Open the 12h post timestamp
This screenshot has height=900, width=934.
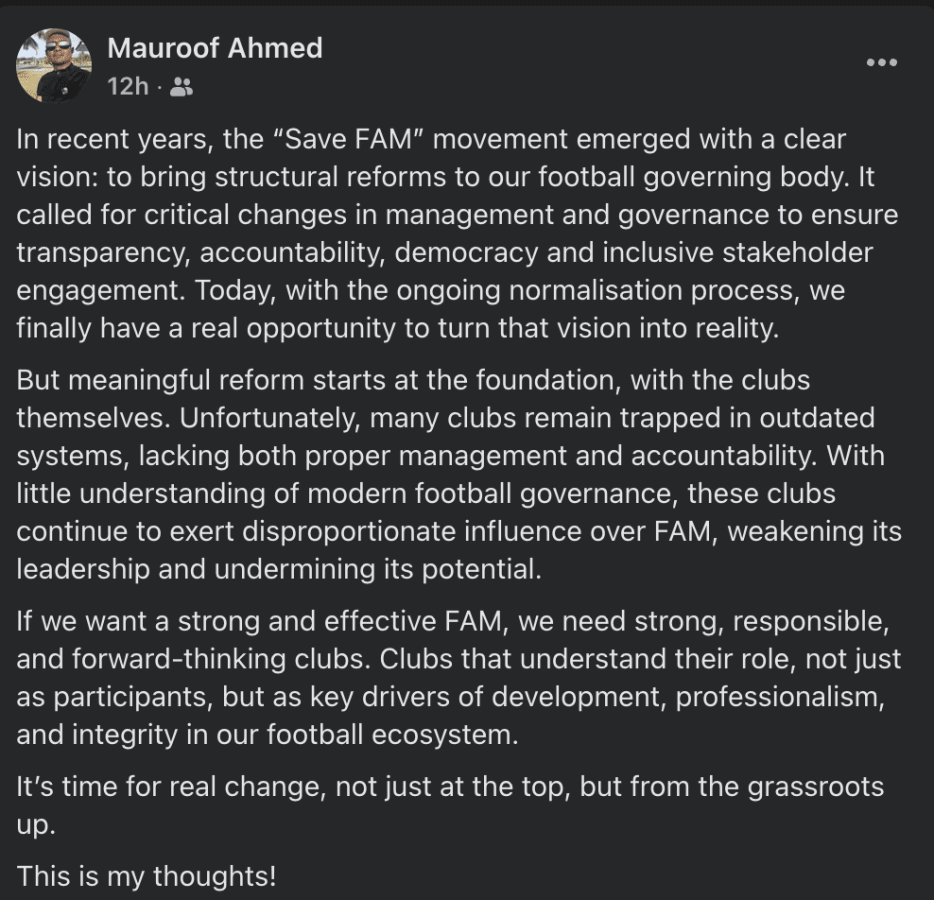coord(127,87)
